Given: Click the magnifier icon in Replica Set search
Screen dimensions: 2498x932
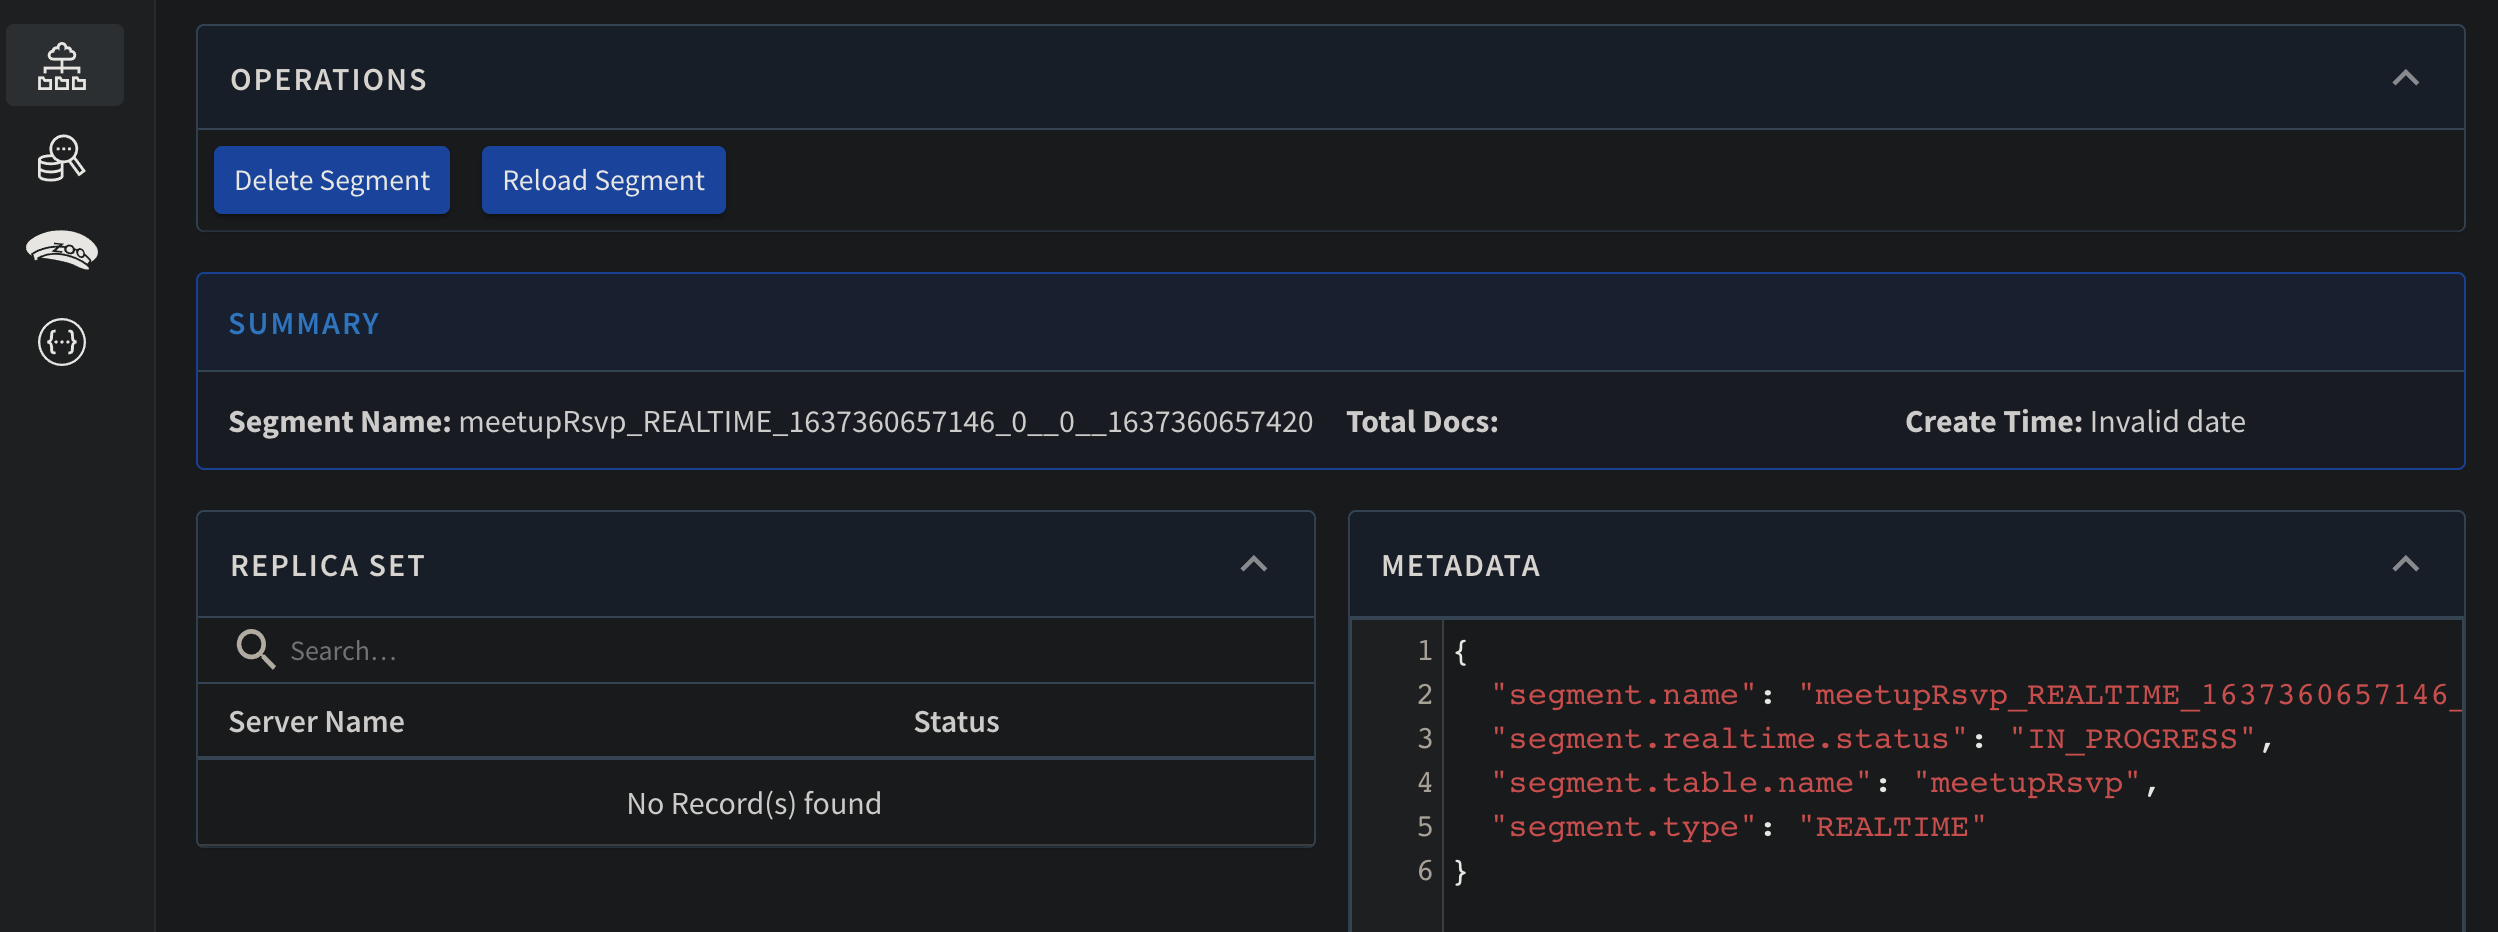Looking at the screenshot, I should coord(255,649).
